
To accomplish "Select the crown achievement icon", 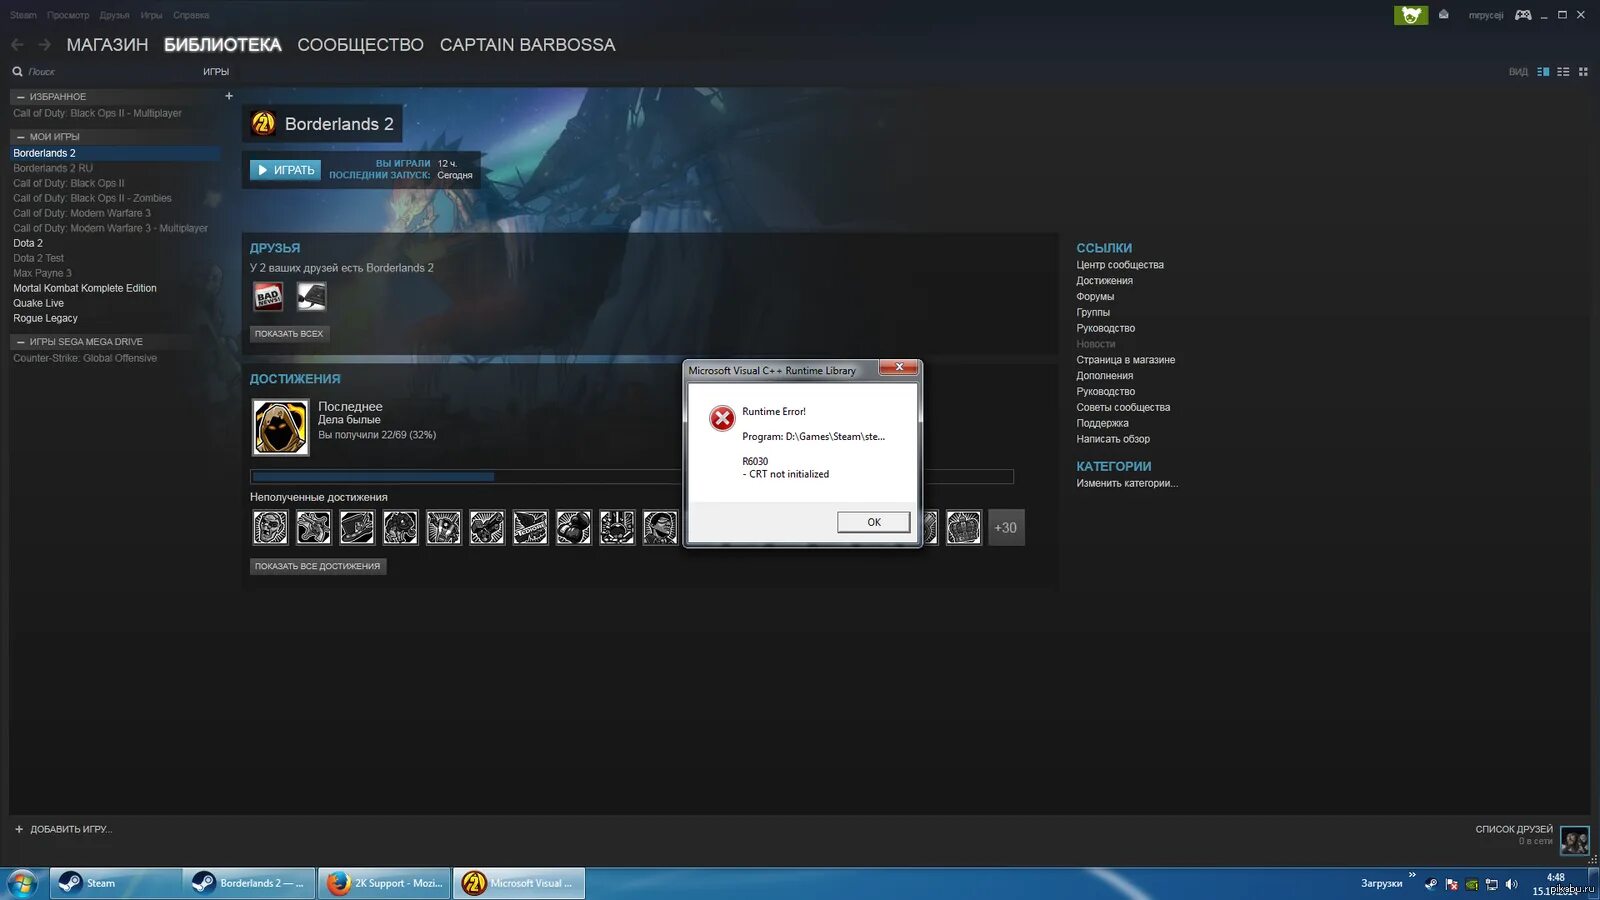I will tap(964, 527).
